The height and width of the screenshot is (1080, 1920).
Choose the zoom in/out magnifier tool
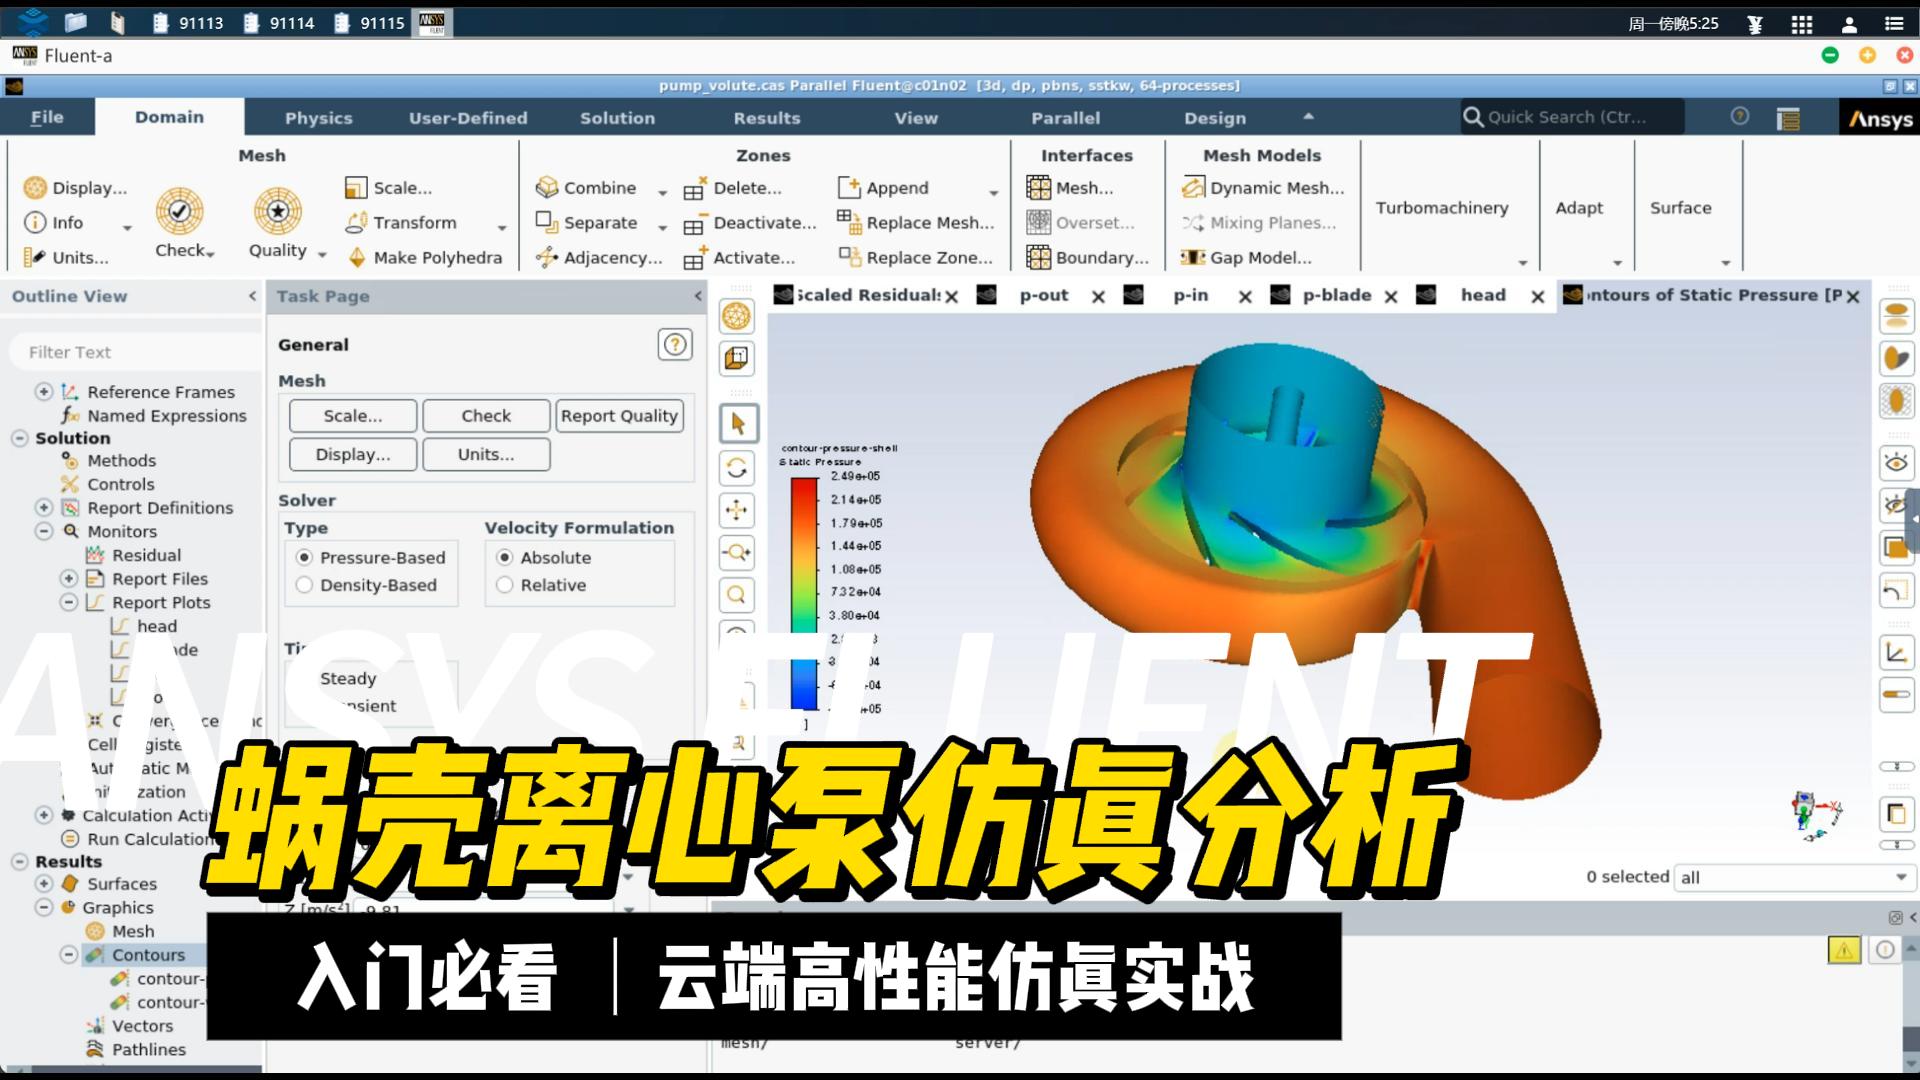[737, 553]
